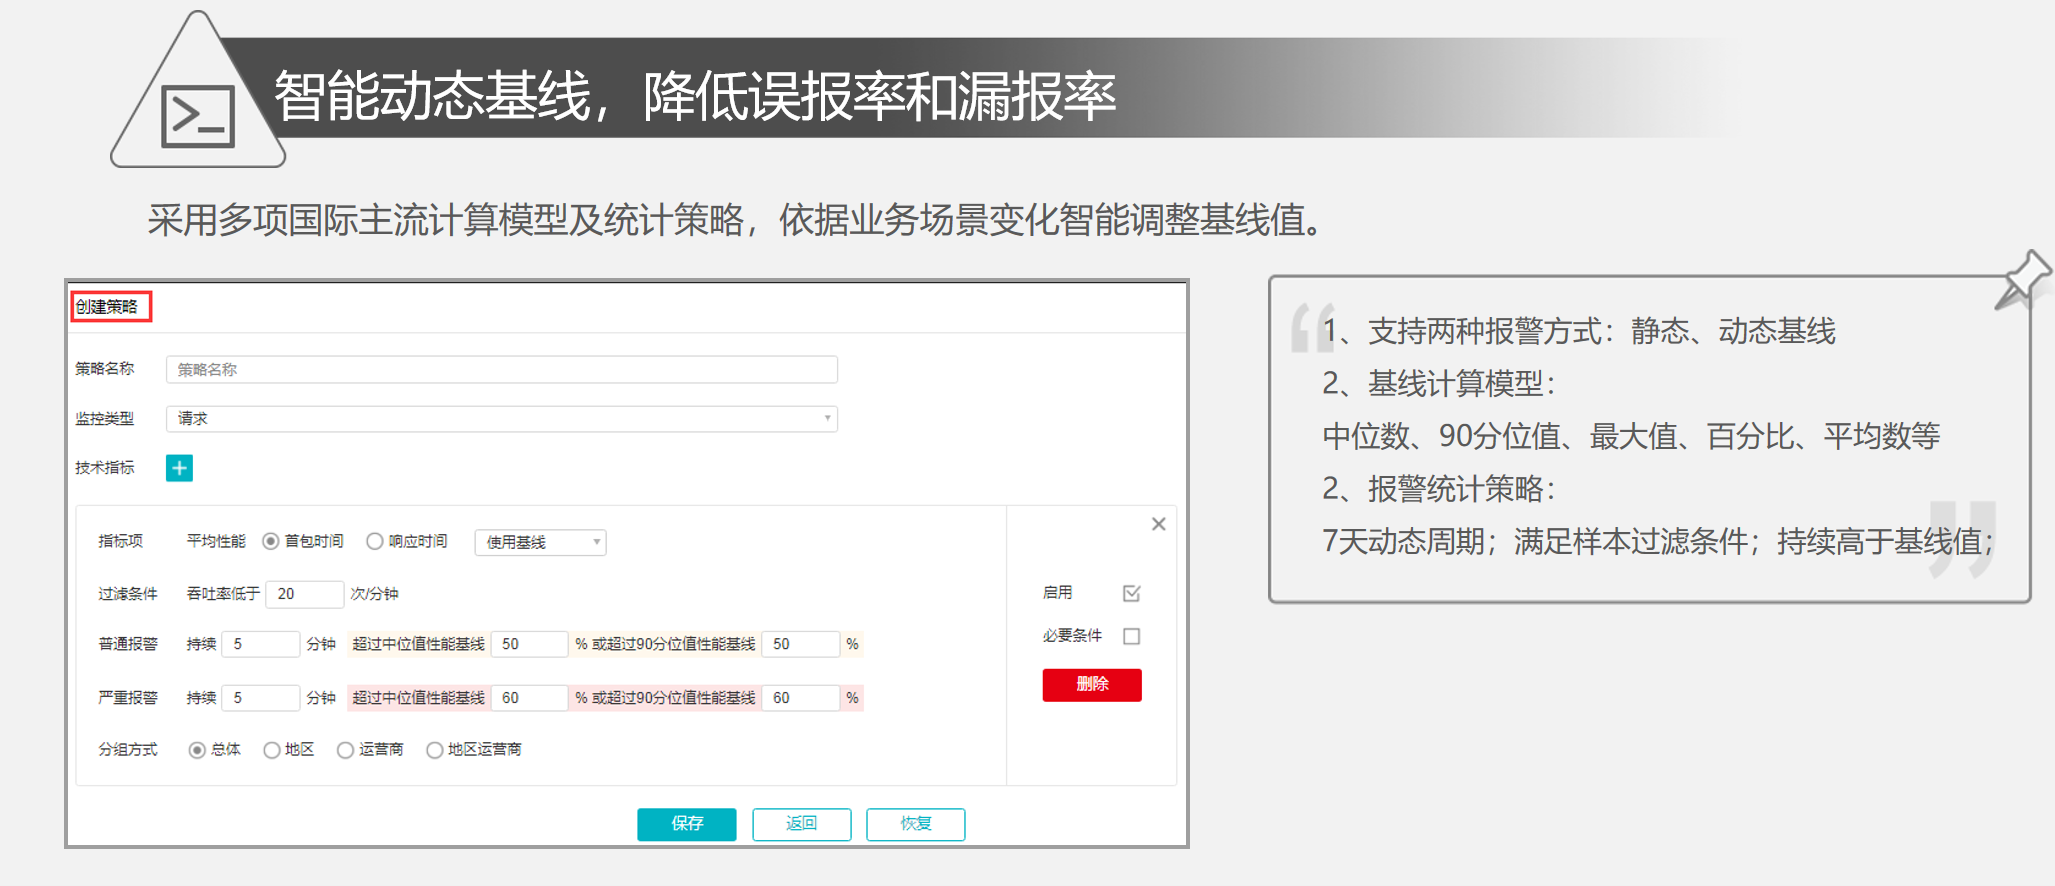Screen dimensions: 2055x886
Task: Click the red 删除 button
Action: [1092, 685]
